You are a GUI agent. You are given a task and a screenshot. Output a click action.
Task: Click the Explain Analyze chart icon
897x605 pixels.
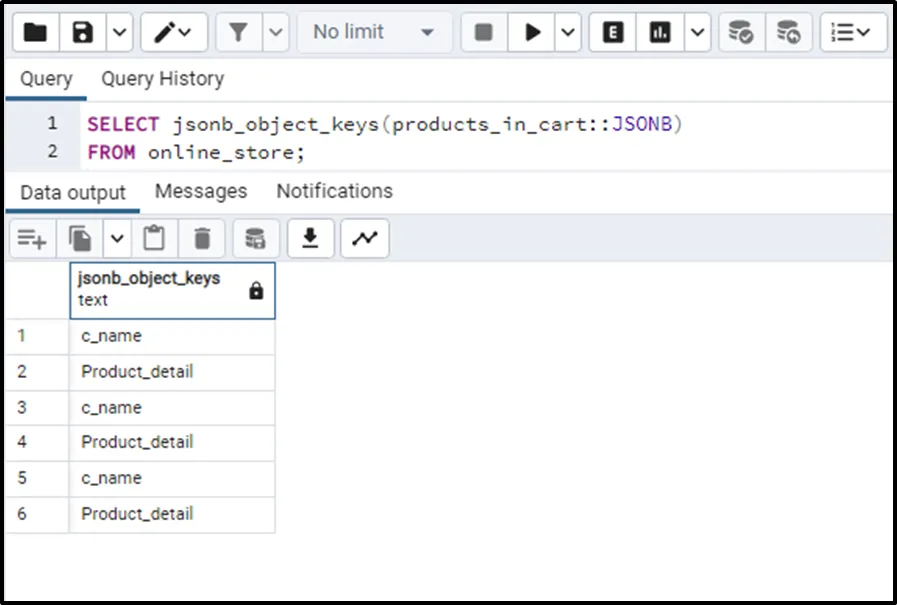(x=660, y=33)
